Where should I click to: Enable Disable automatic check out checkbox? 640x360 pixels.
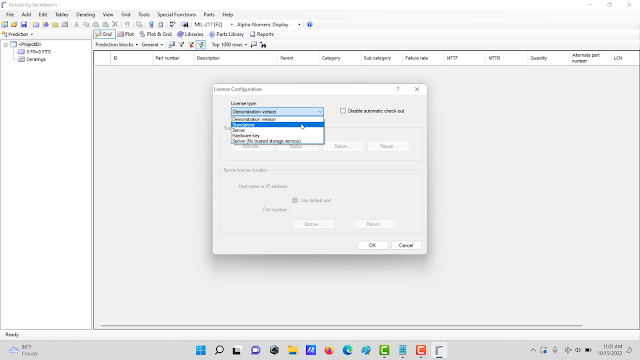coord(343,111)
